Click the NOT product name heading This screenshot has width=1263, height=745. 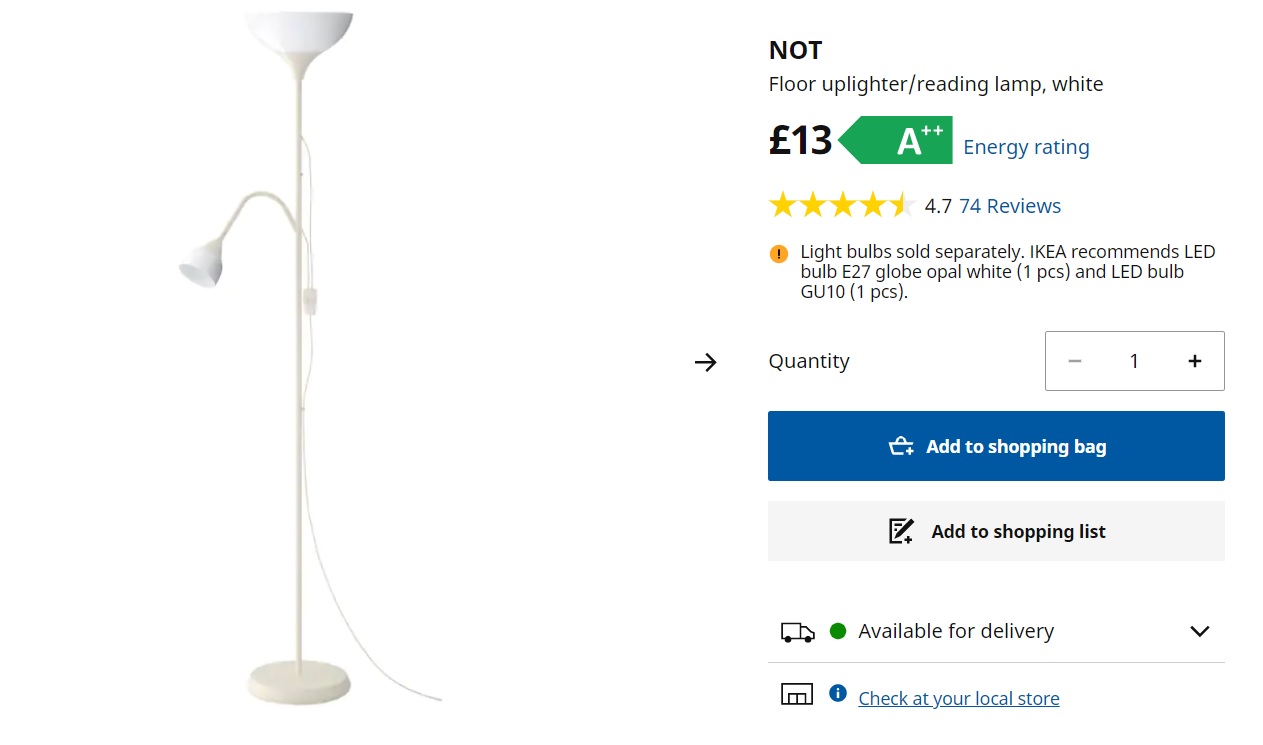pos(795,50)
